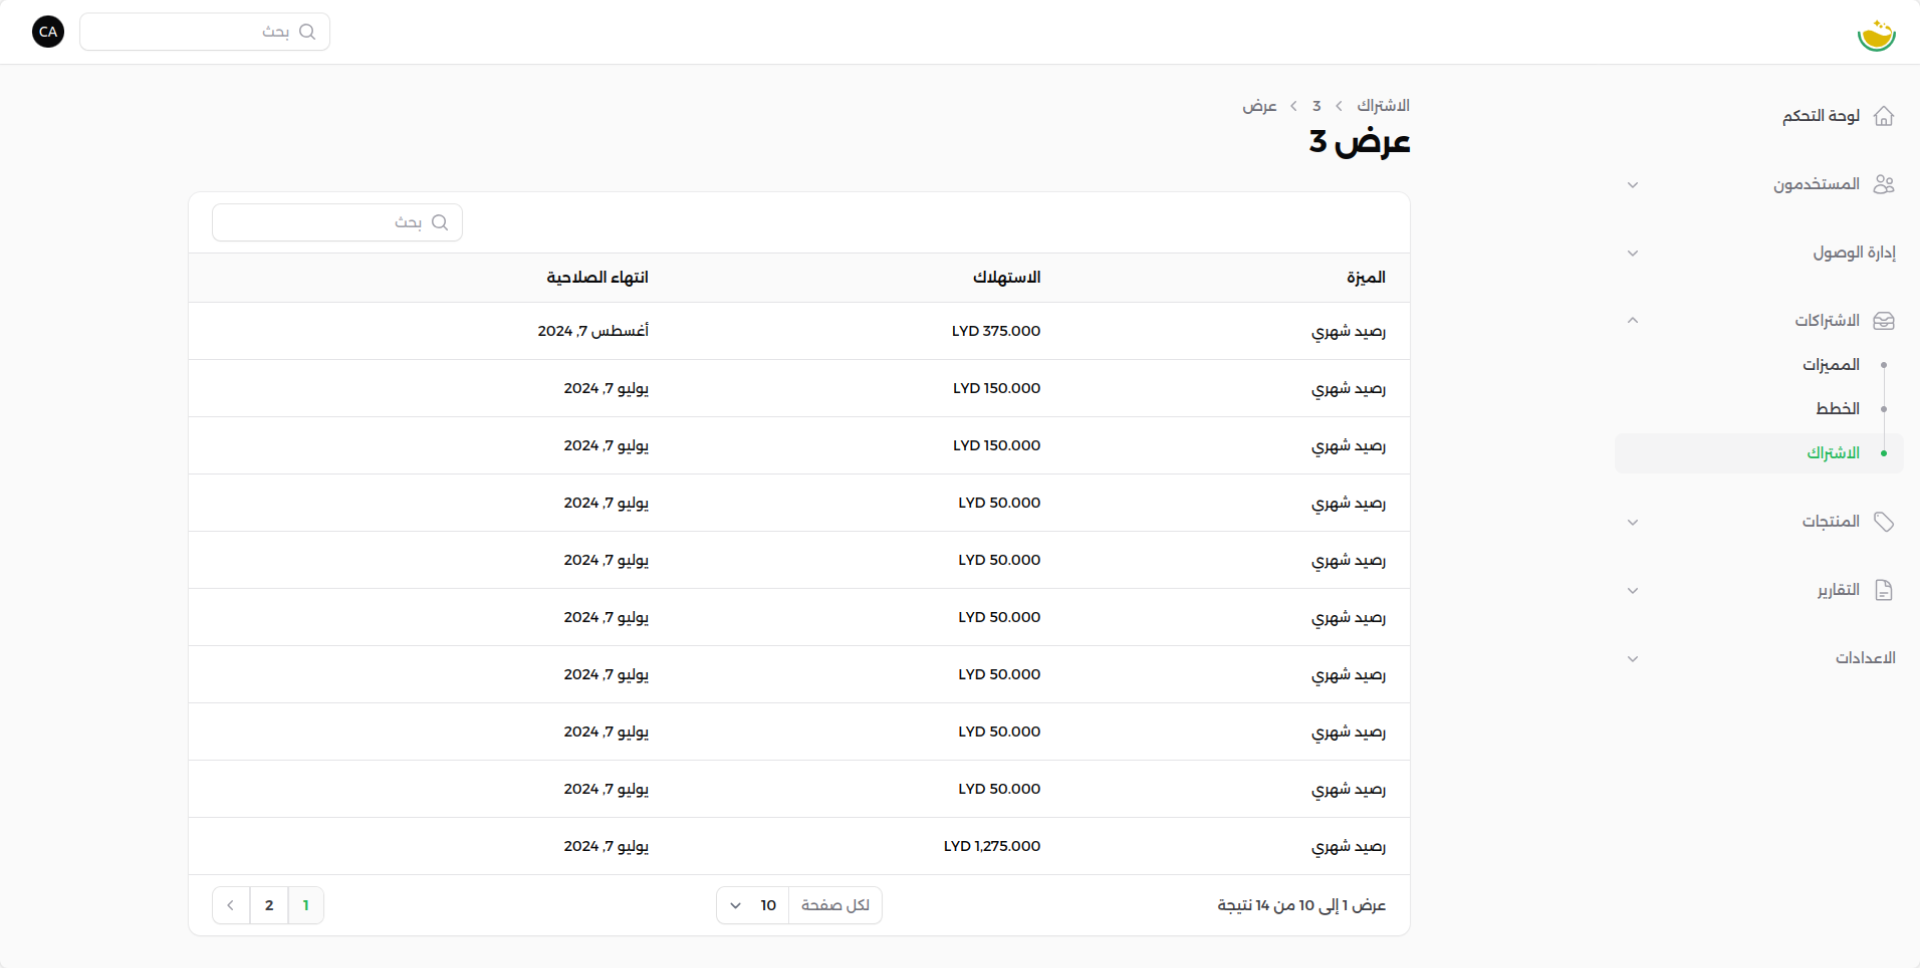
Task: Open the CA user avatar menu
Action: tap(48, 32)
